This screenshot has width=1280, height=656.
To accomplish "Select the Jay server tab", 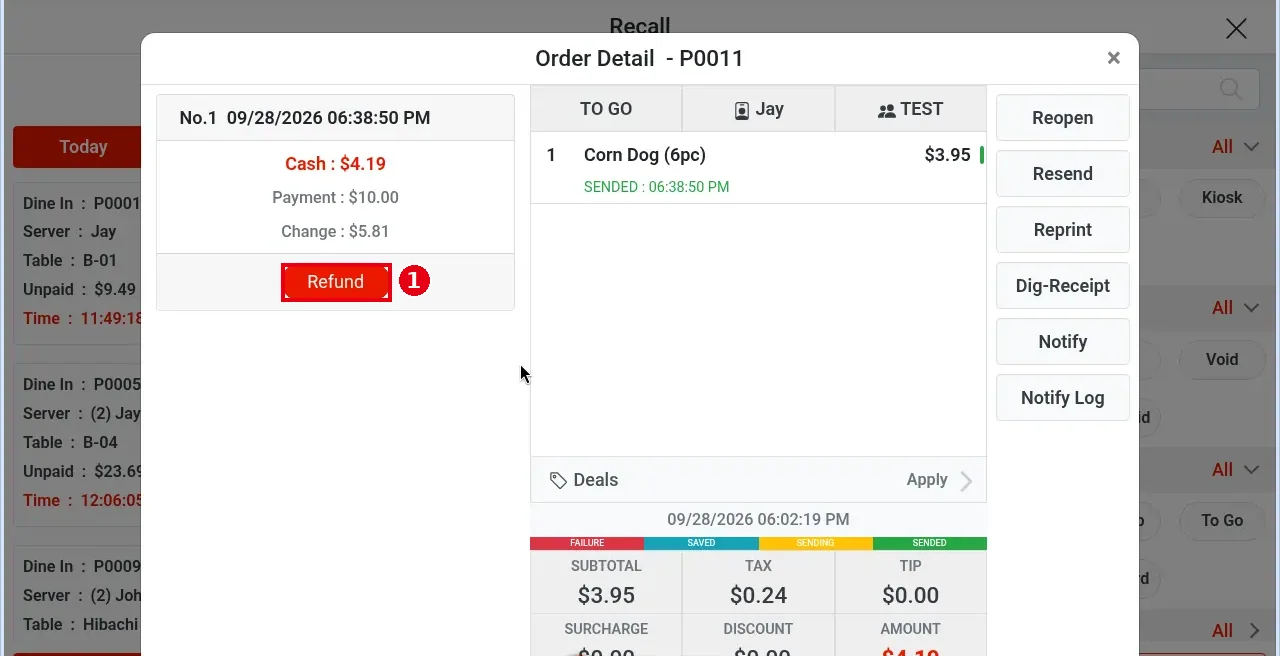I will 759,109.
